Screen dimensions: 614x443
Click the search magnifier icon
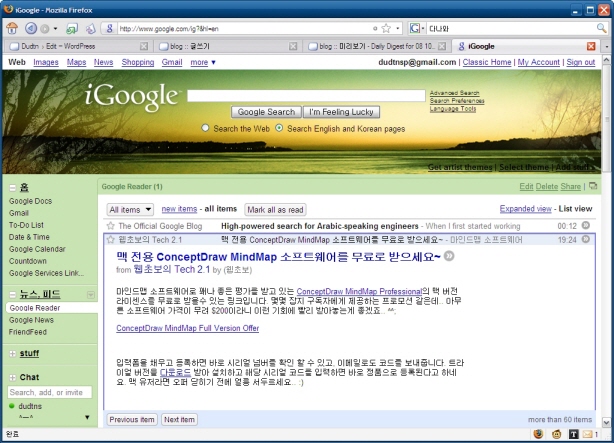(x=601, y=28)
